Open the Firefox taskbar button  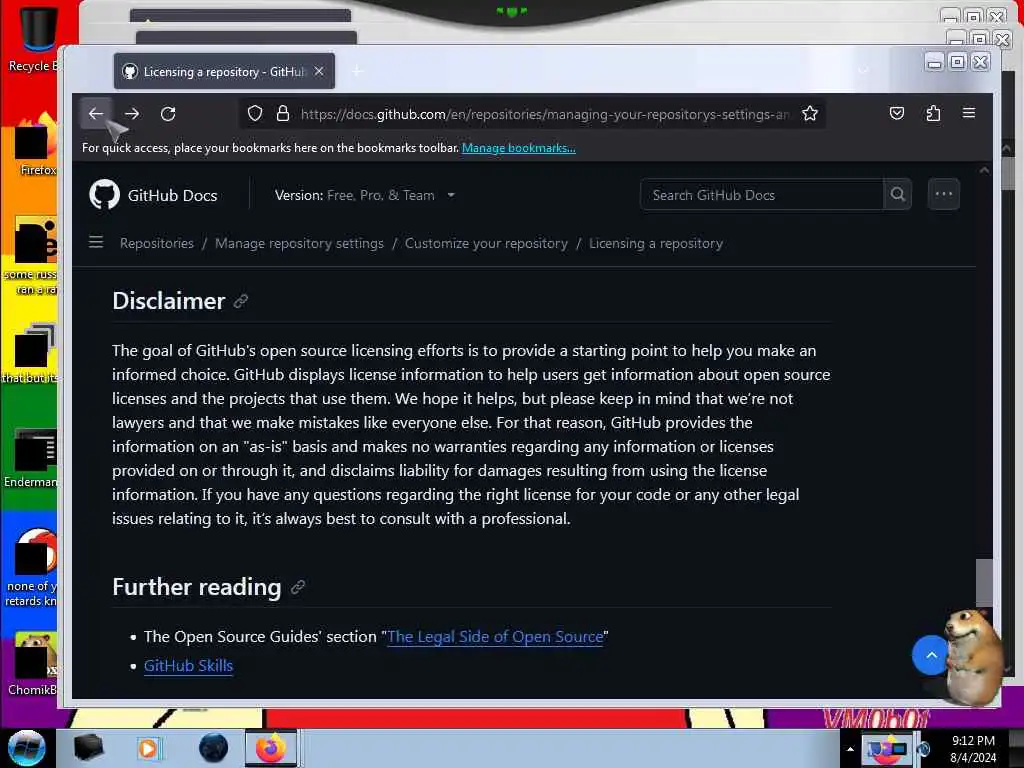tap(270, 748)
